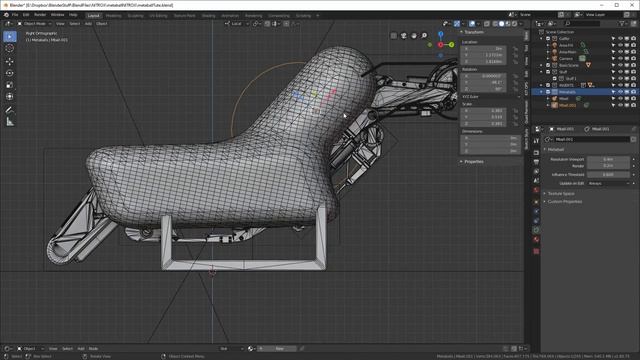Select the Move tool

pyautogui.click(x=10, y=61)
